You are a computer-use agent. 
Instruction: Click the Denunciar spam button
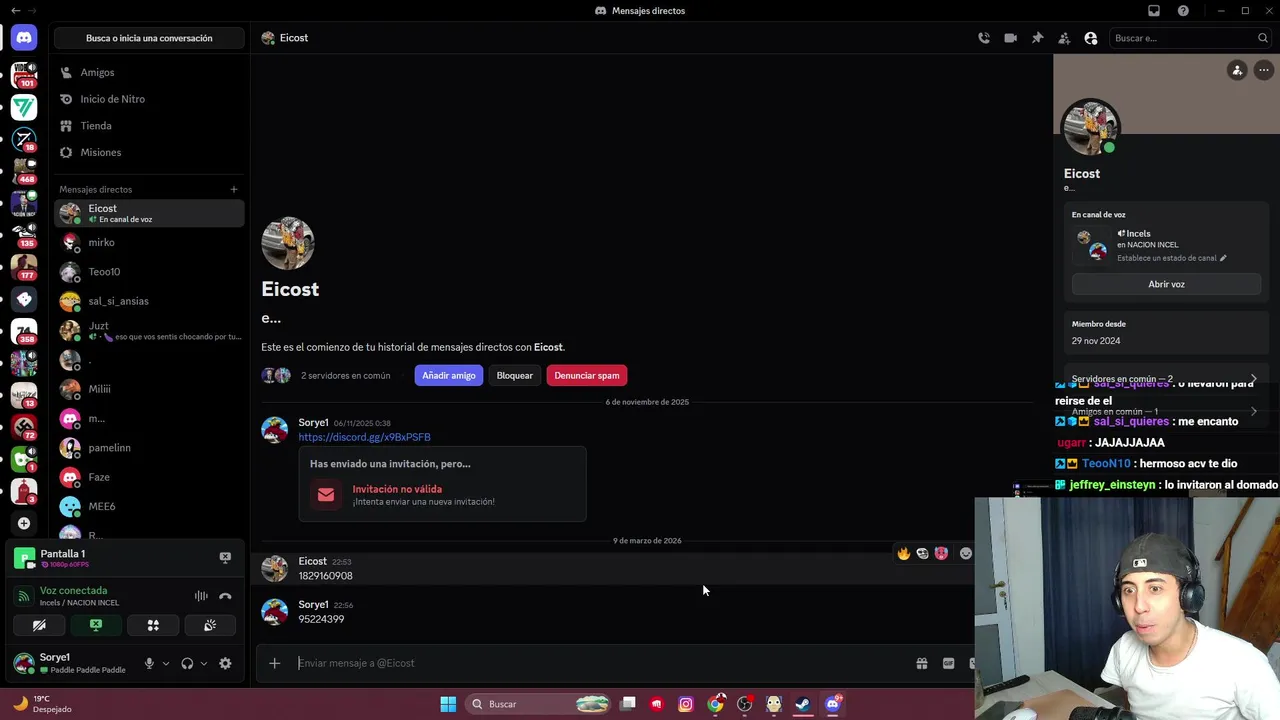[587, 375]
